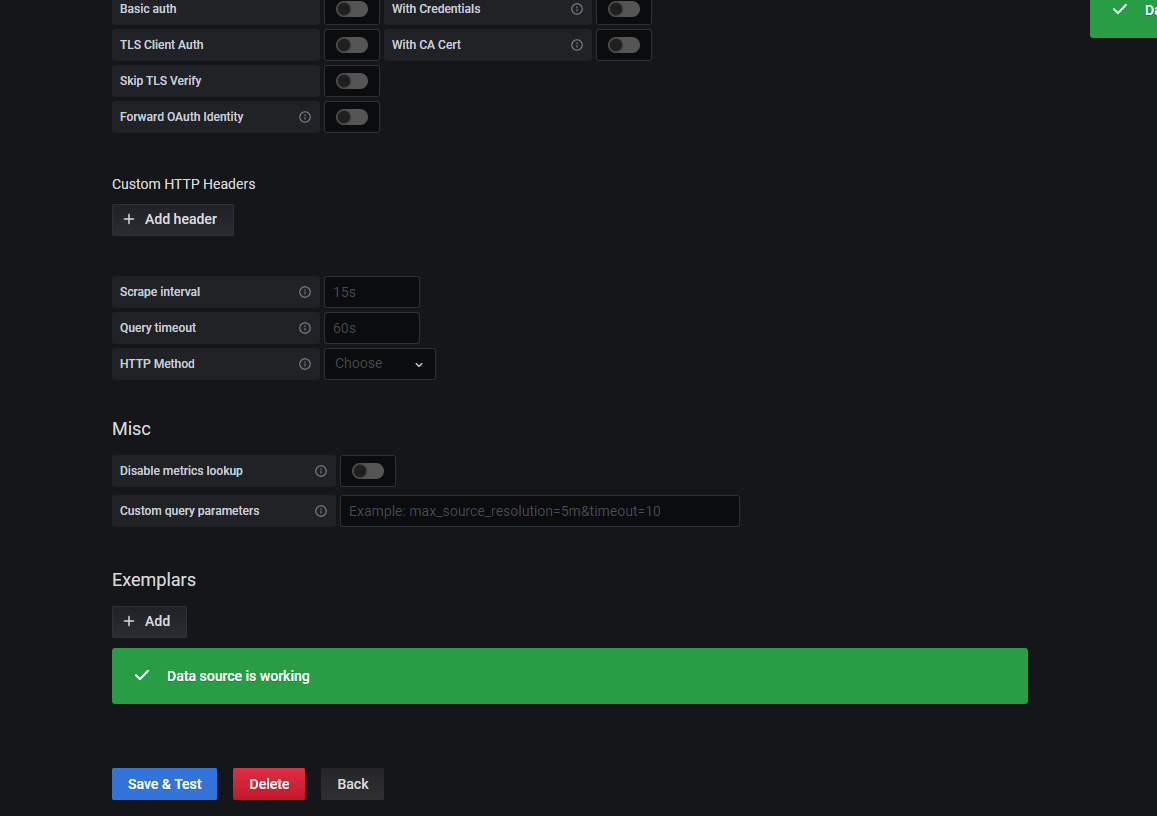
Task: Focus the Custom query parameters field
Action: 539,511
